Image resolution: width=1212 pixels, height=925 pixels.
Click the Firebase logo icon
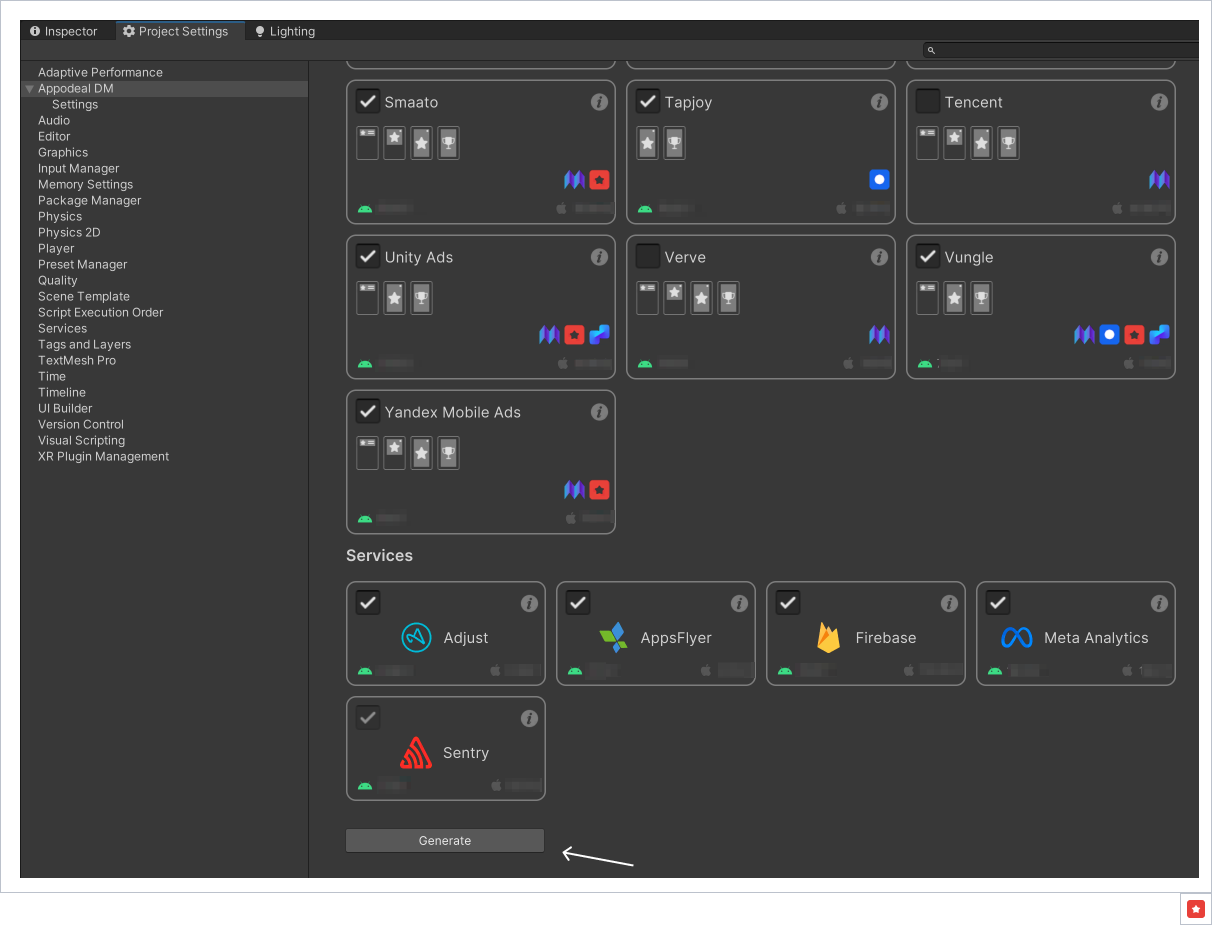(x=828, y=638)
